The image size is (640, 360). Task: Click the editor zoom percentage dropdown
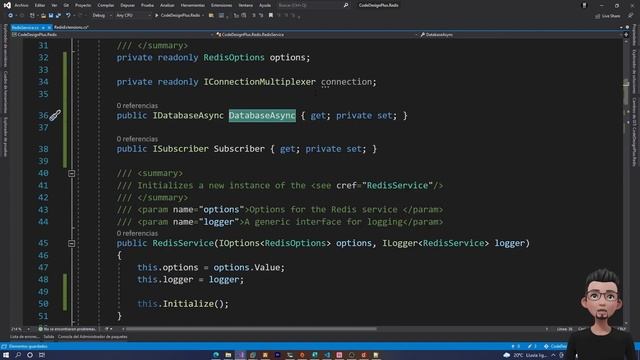20,329
